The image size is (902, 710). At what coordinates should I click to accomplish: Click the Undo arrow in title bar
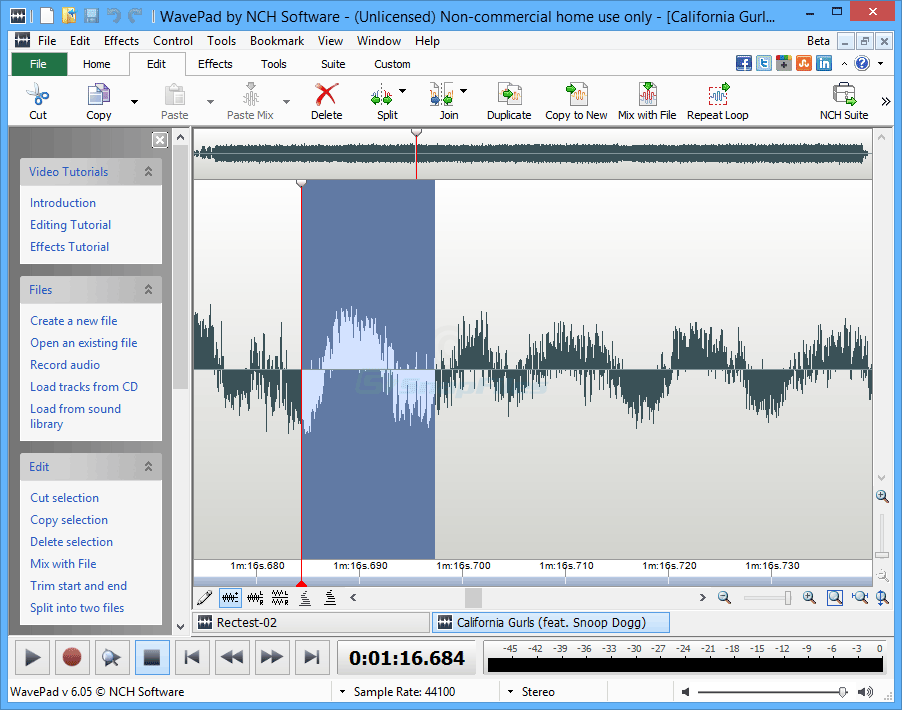(113, 16)
